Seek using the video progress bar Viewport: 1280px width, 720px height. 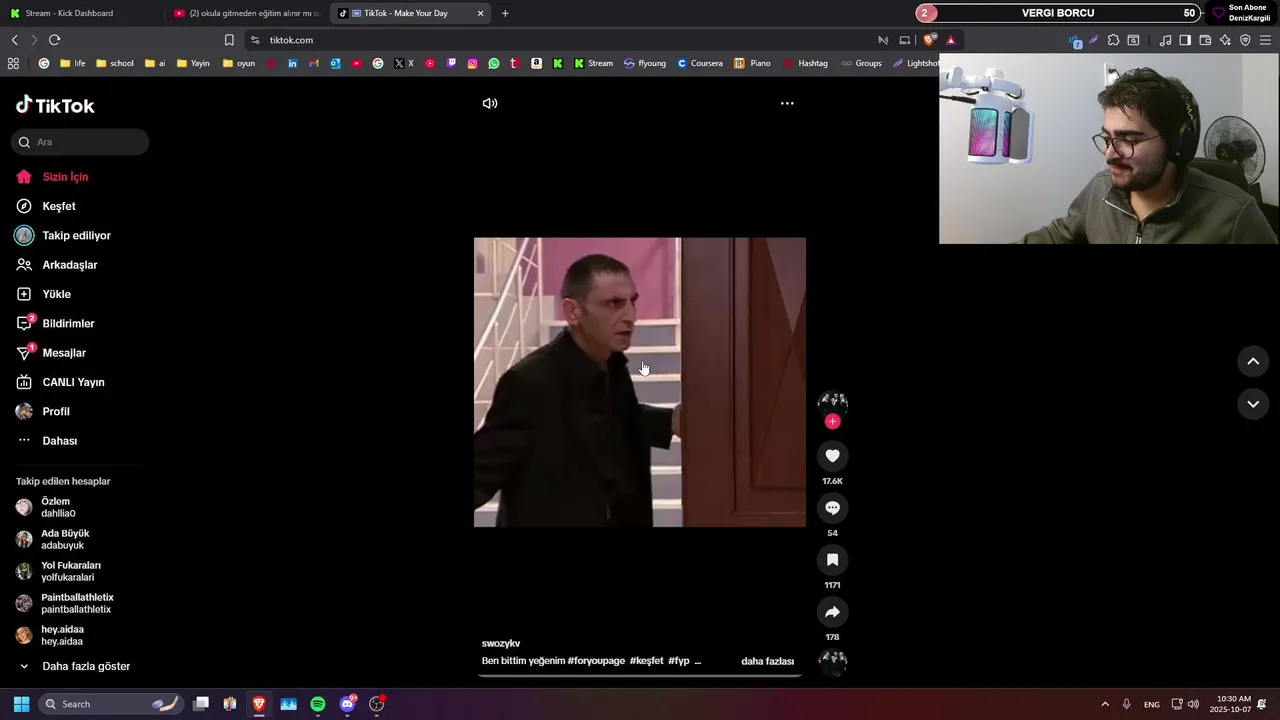[640, 675]
